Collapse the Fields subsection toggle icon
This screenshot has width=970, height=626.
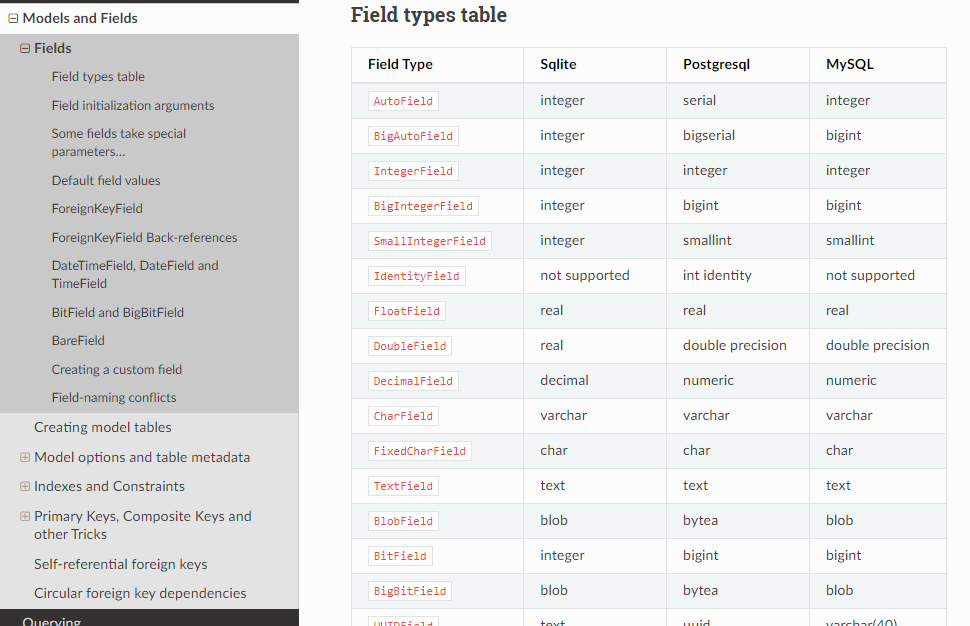point(25,48)
